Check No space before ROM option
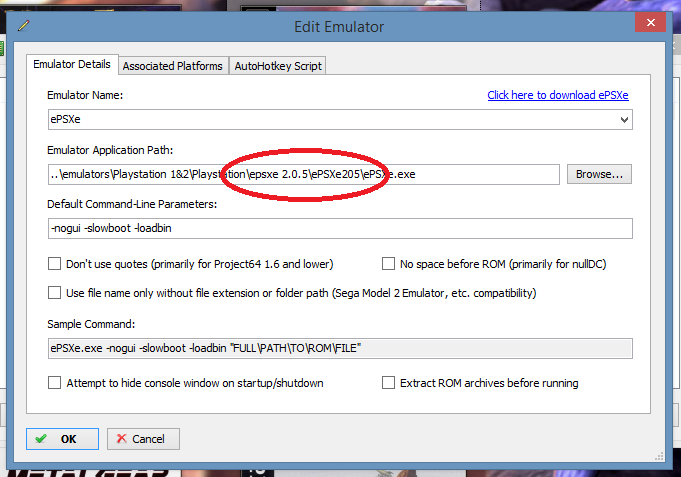 (388, 264)
